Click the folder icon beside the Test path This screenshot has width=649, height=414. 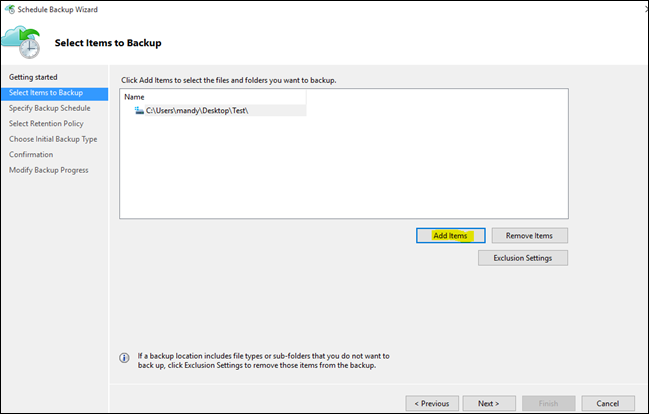click(x=139, y=110)
